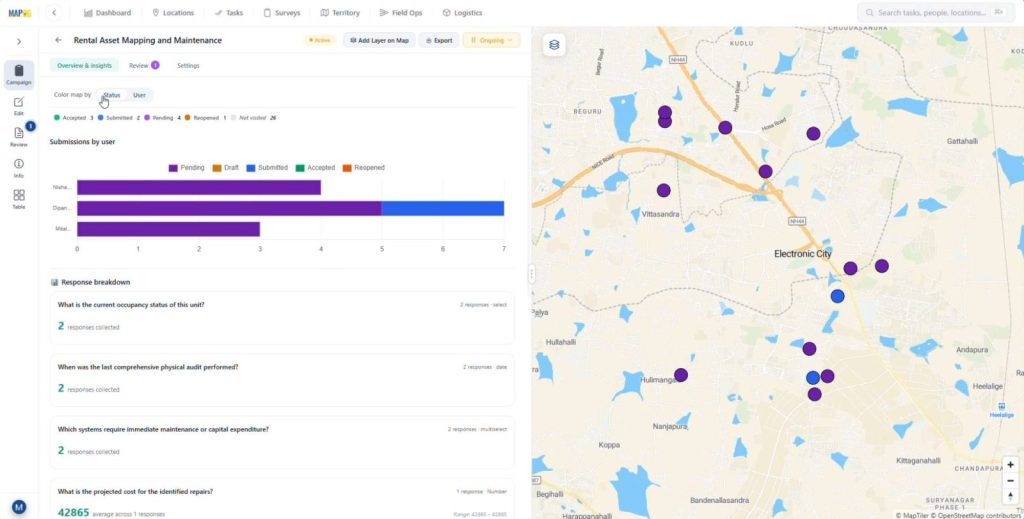The image size is (1024, 519).
Task: Reset map bearing with compass button
Action: click(x=1010, y=496)
